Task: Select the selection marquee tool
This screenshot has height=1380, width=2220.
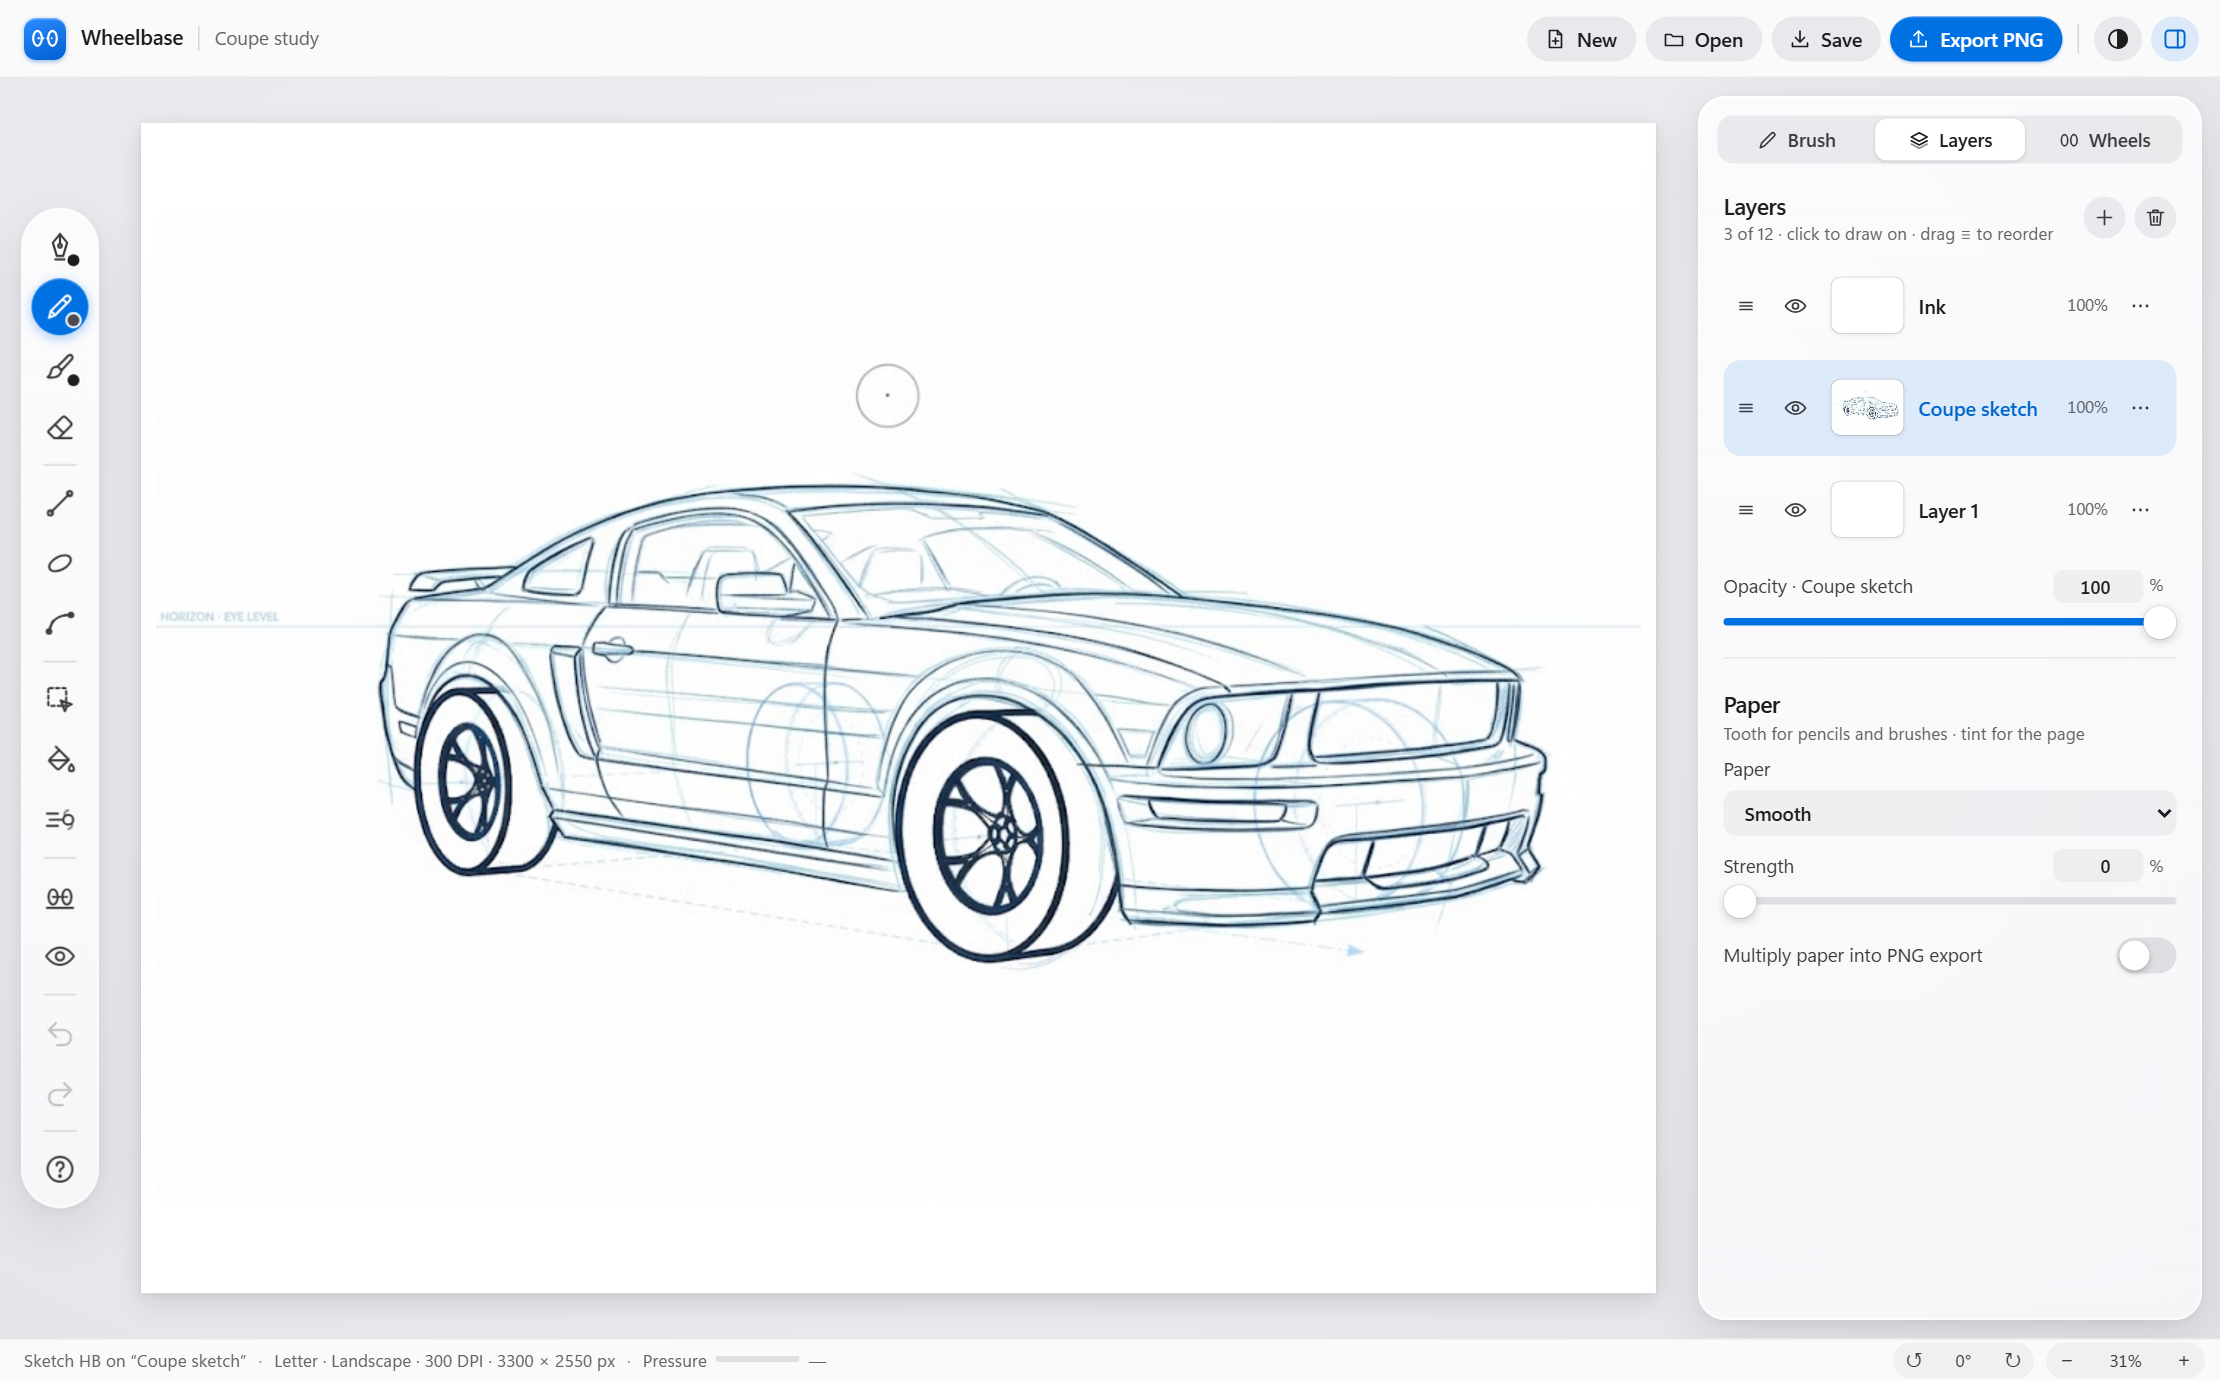Action: coord(60,699)
